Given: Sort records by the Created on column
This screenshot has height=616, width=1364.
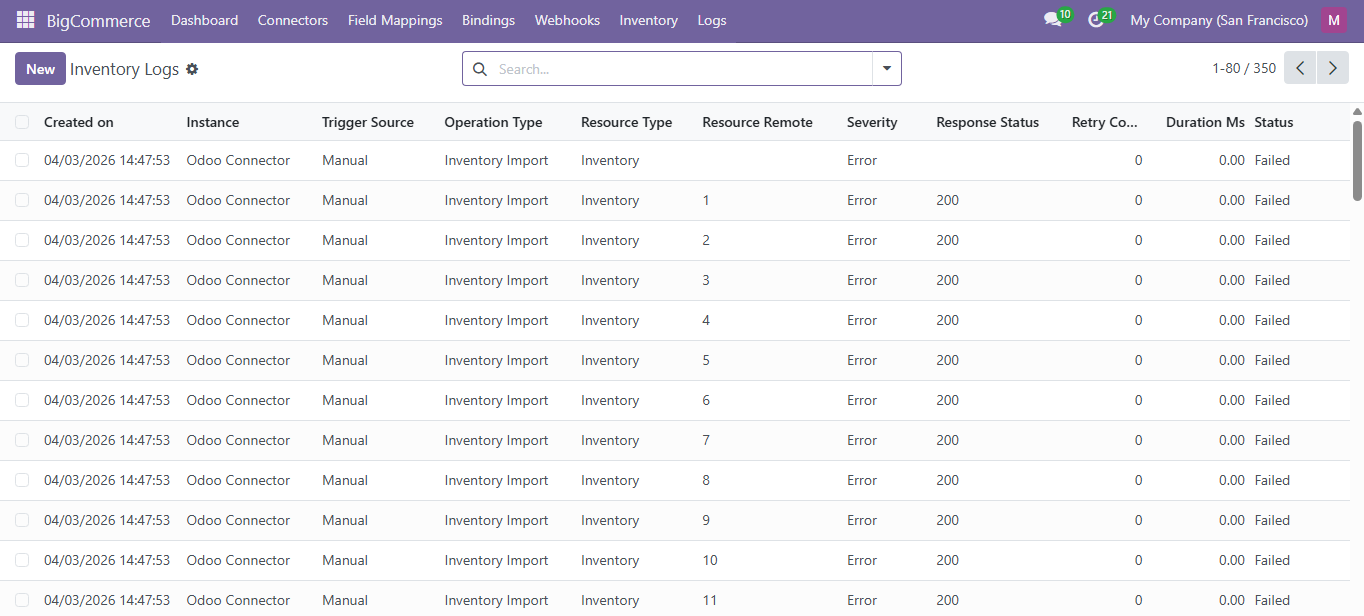Looking at the screenshot, I should [x=79, y=121].
